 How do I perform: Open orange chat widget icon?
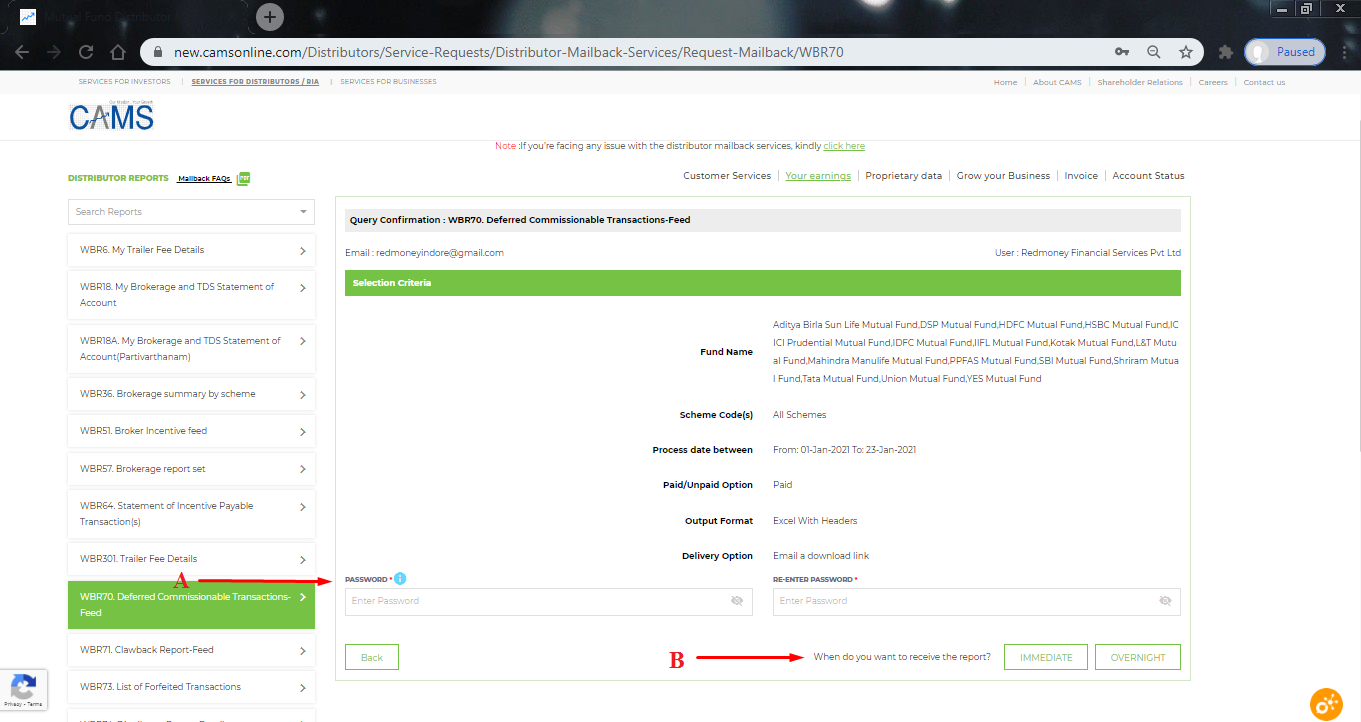click(x=1326, y=704)
